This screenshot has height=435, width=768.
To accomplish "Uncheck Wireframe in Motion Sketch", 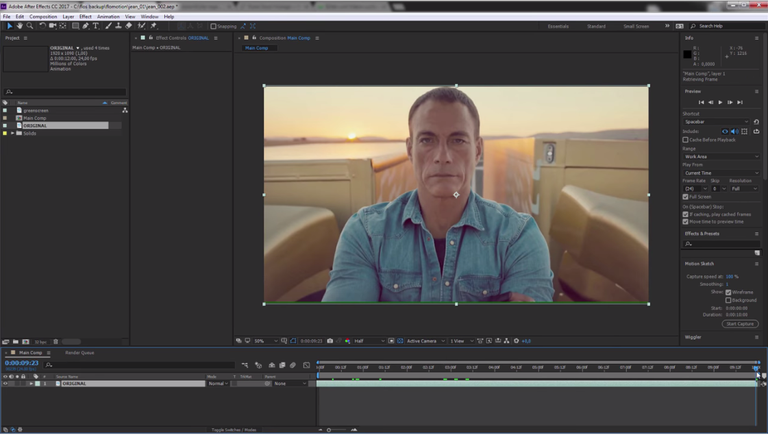I will pyautogui.click(x=728, y=292).
